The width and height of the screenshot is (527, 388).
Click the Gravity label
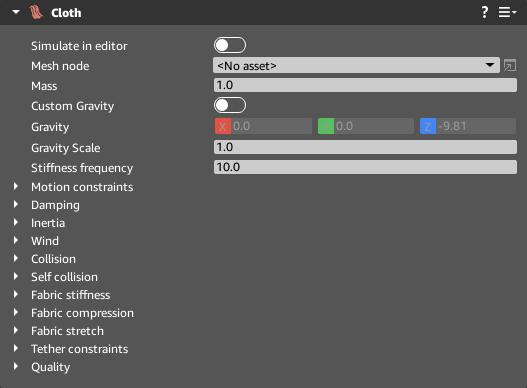(x=50, y=127)
